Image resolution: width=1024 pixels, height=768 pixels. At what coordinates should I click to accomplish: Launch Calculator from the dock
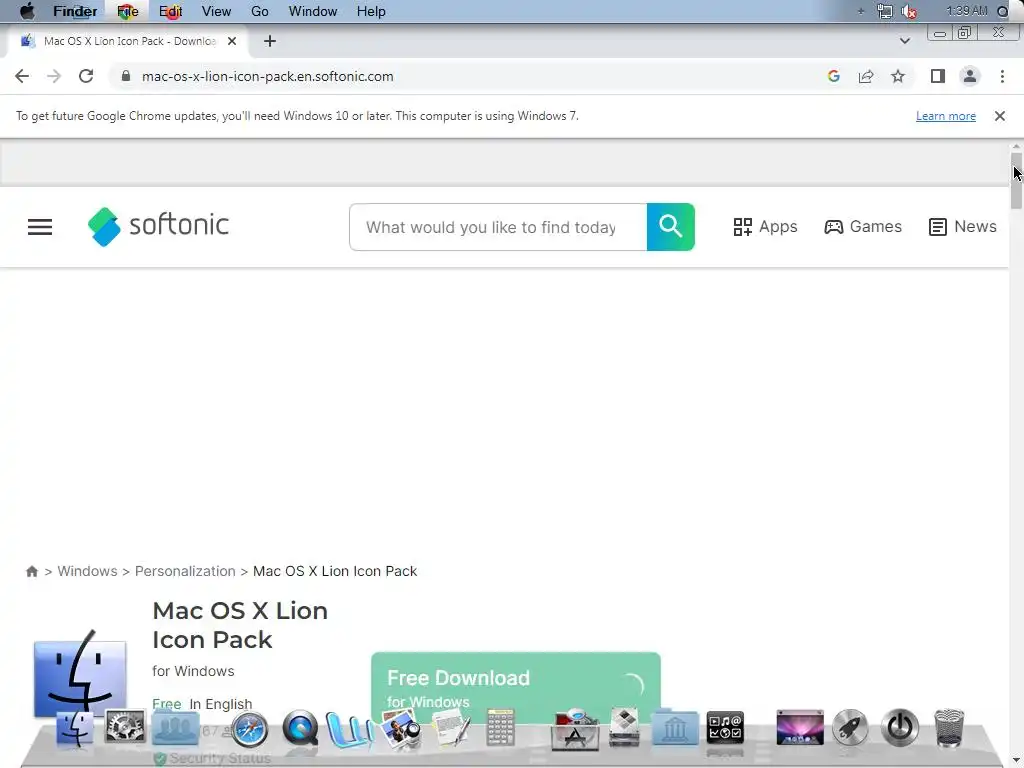pos(500,728)
